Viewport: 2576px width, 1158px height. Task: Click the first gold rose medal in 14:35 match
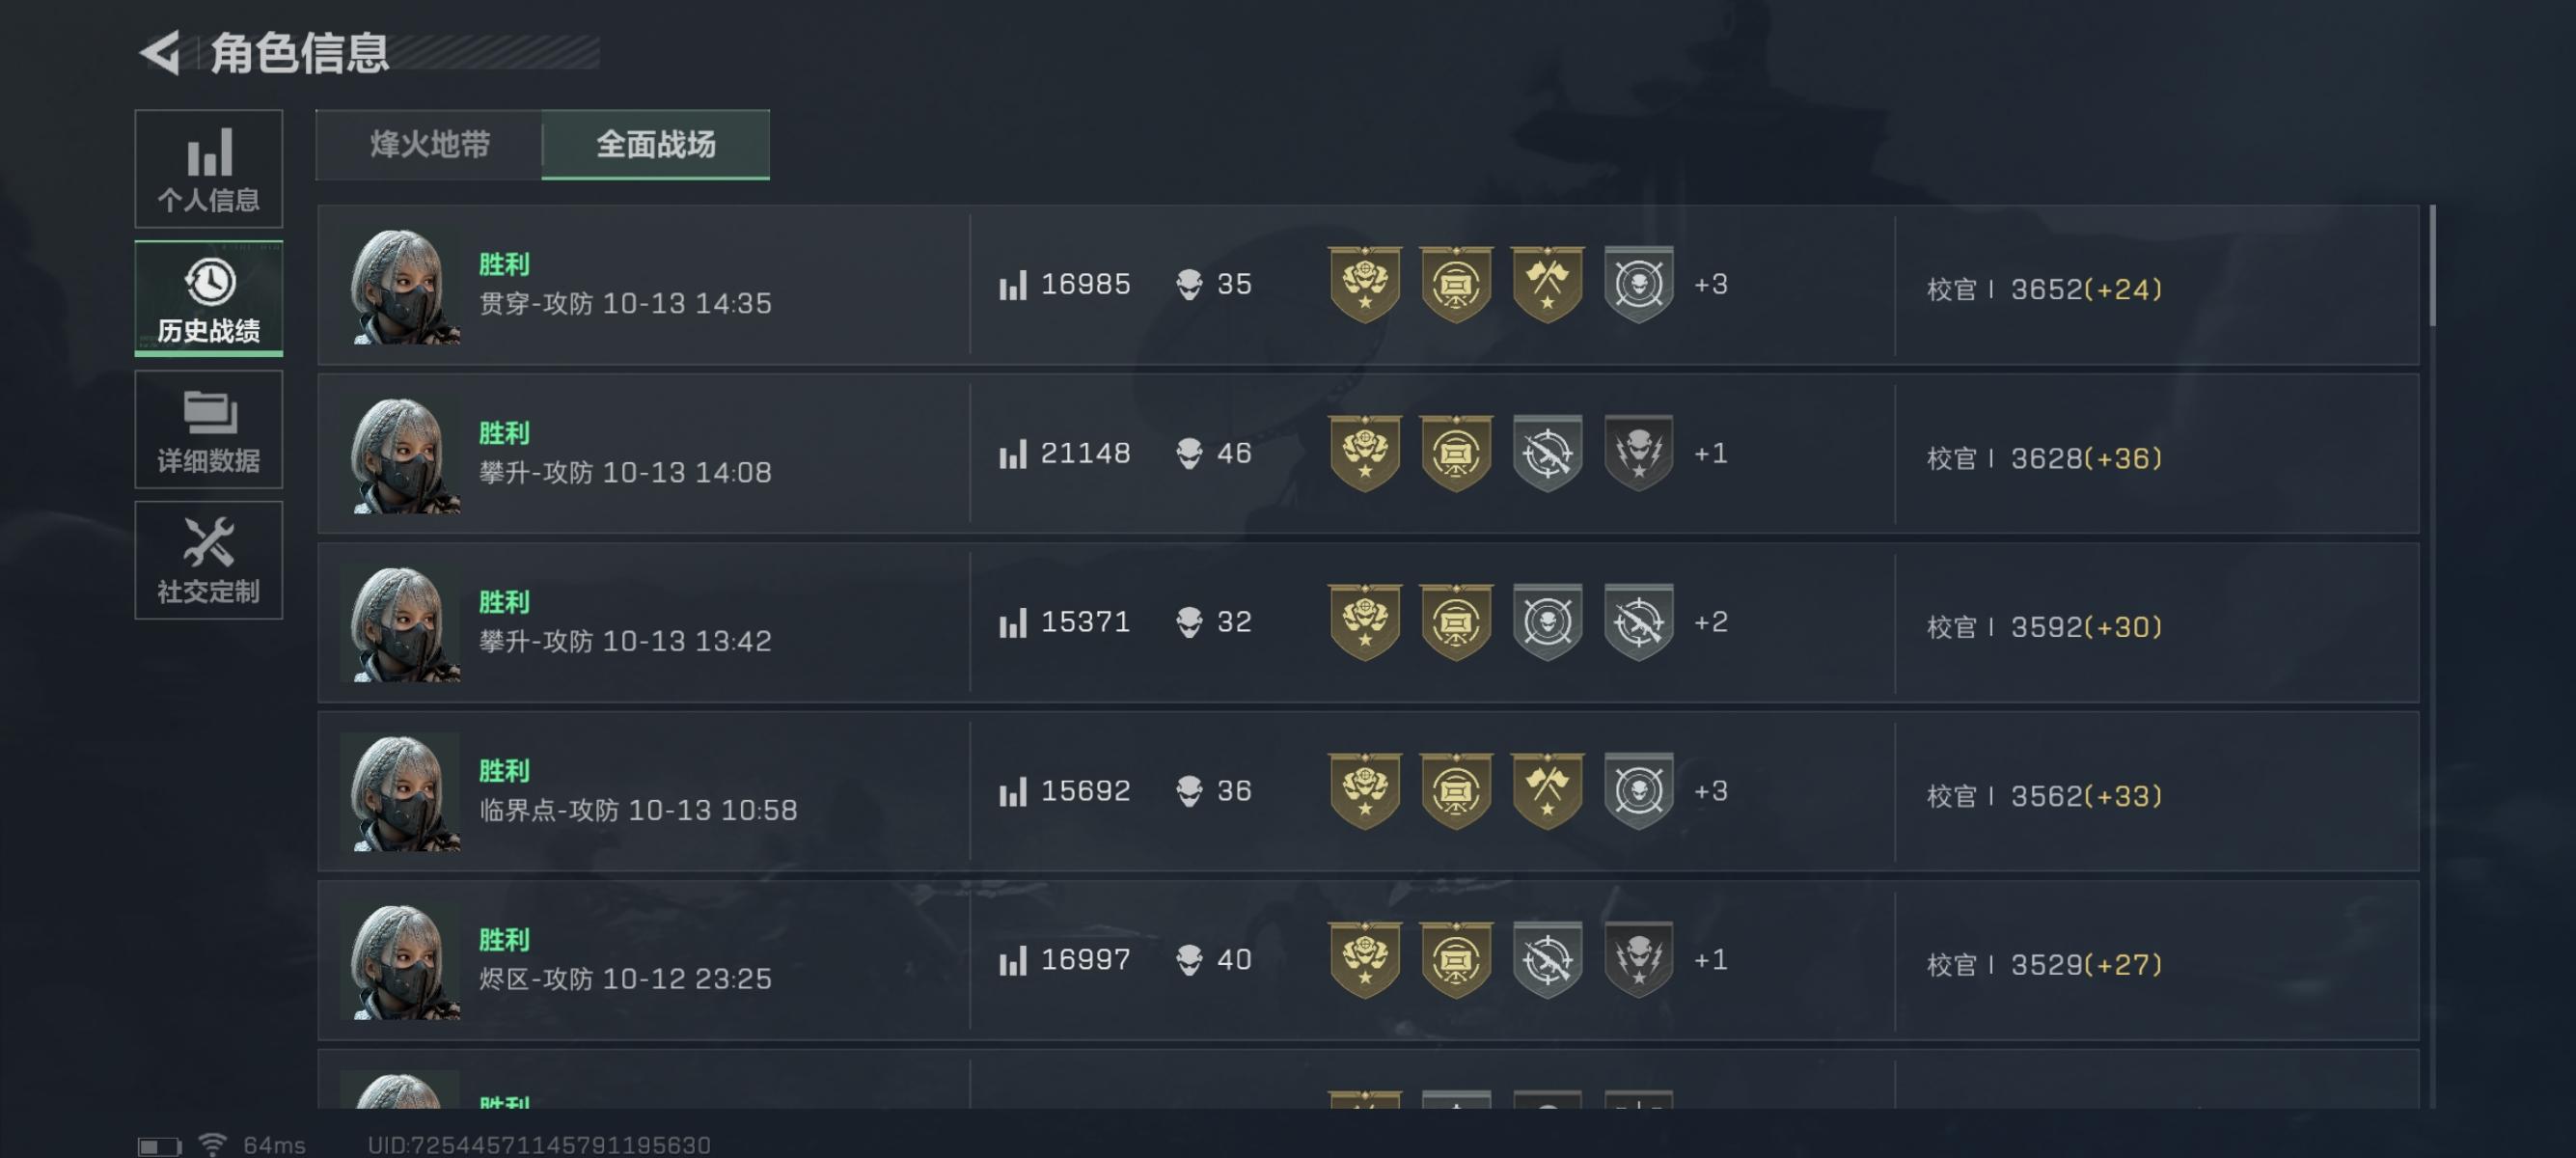[x=1365, y=285]
